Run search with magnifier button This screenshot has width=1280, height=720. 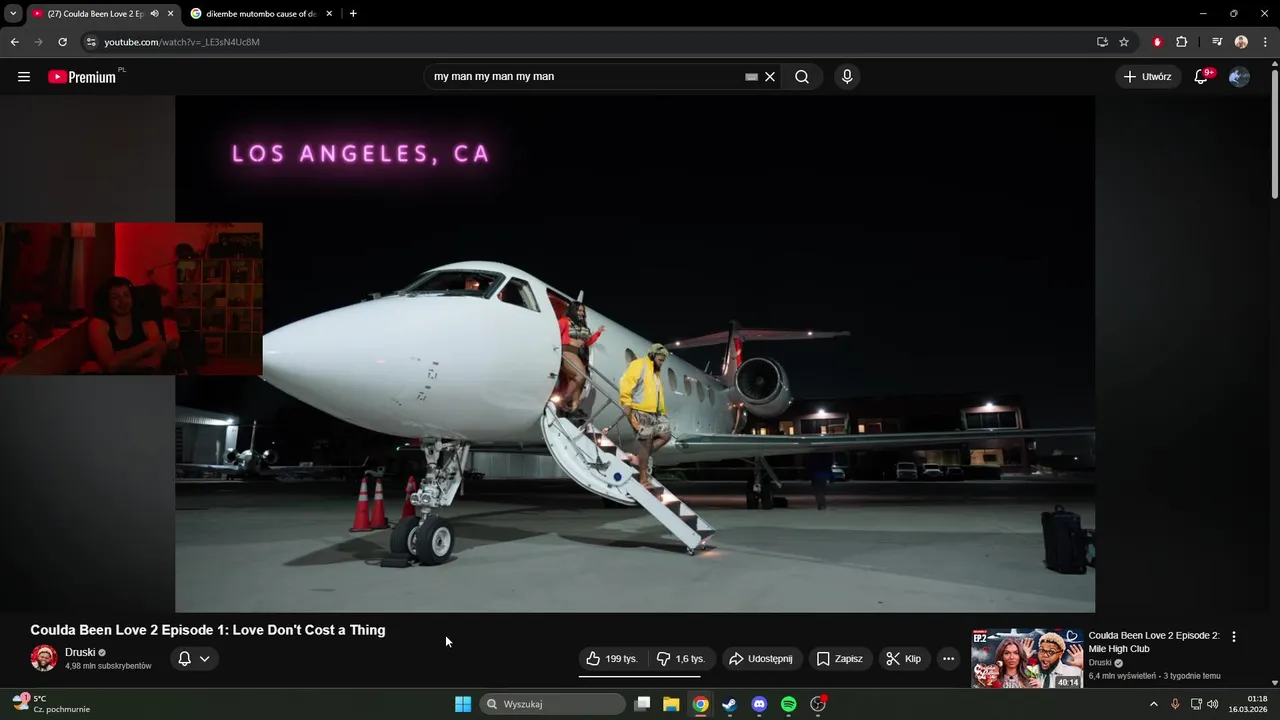coord(802,77)
